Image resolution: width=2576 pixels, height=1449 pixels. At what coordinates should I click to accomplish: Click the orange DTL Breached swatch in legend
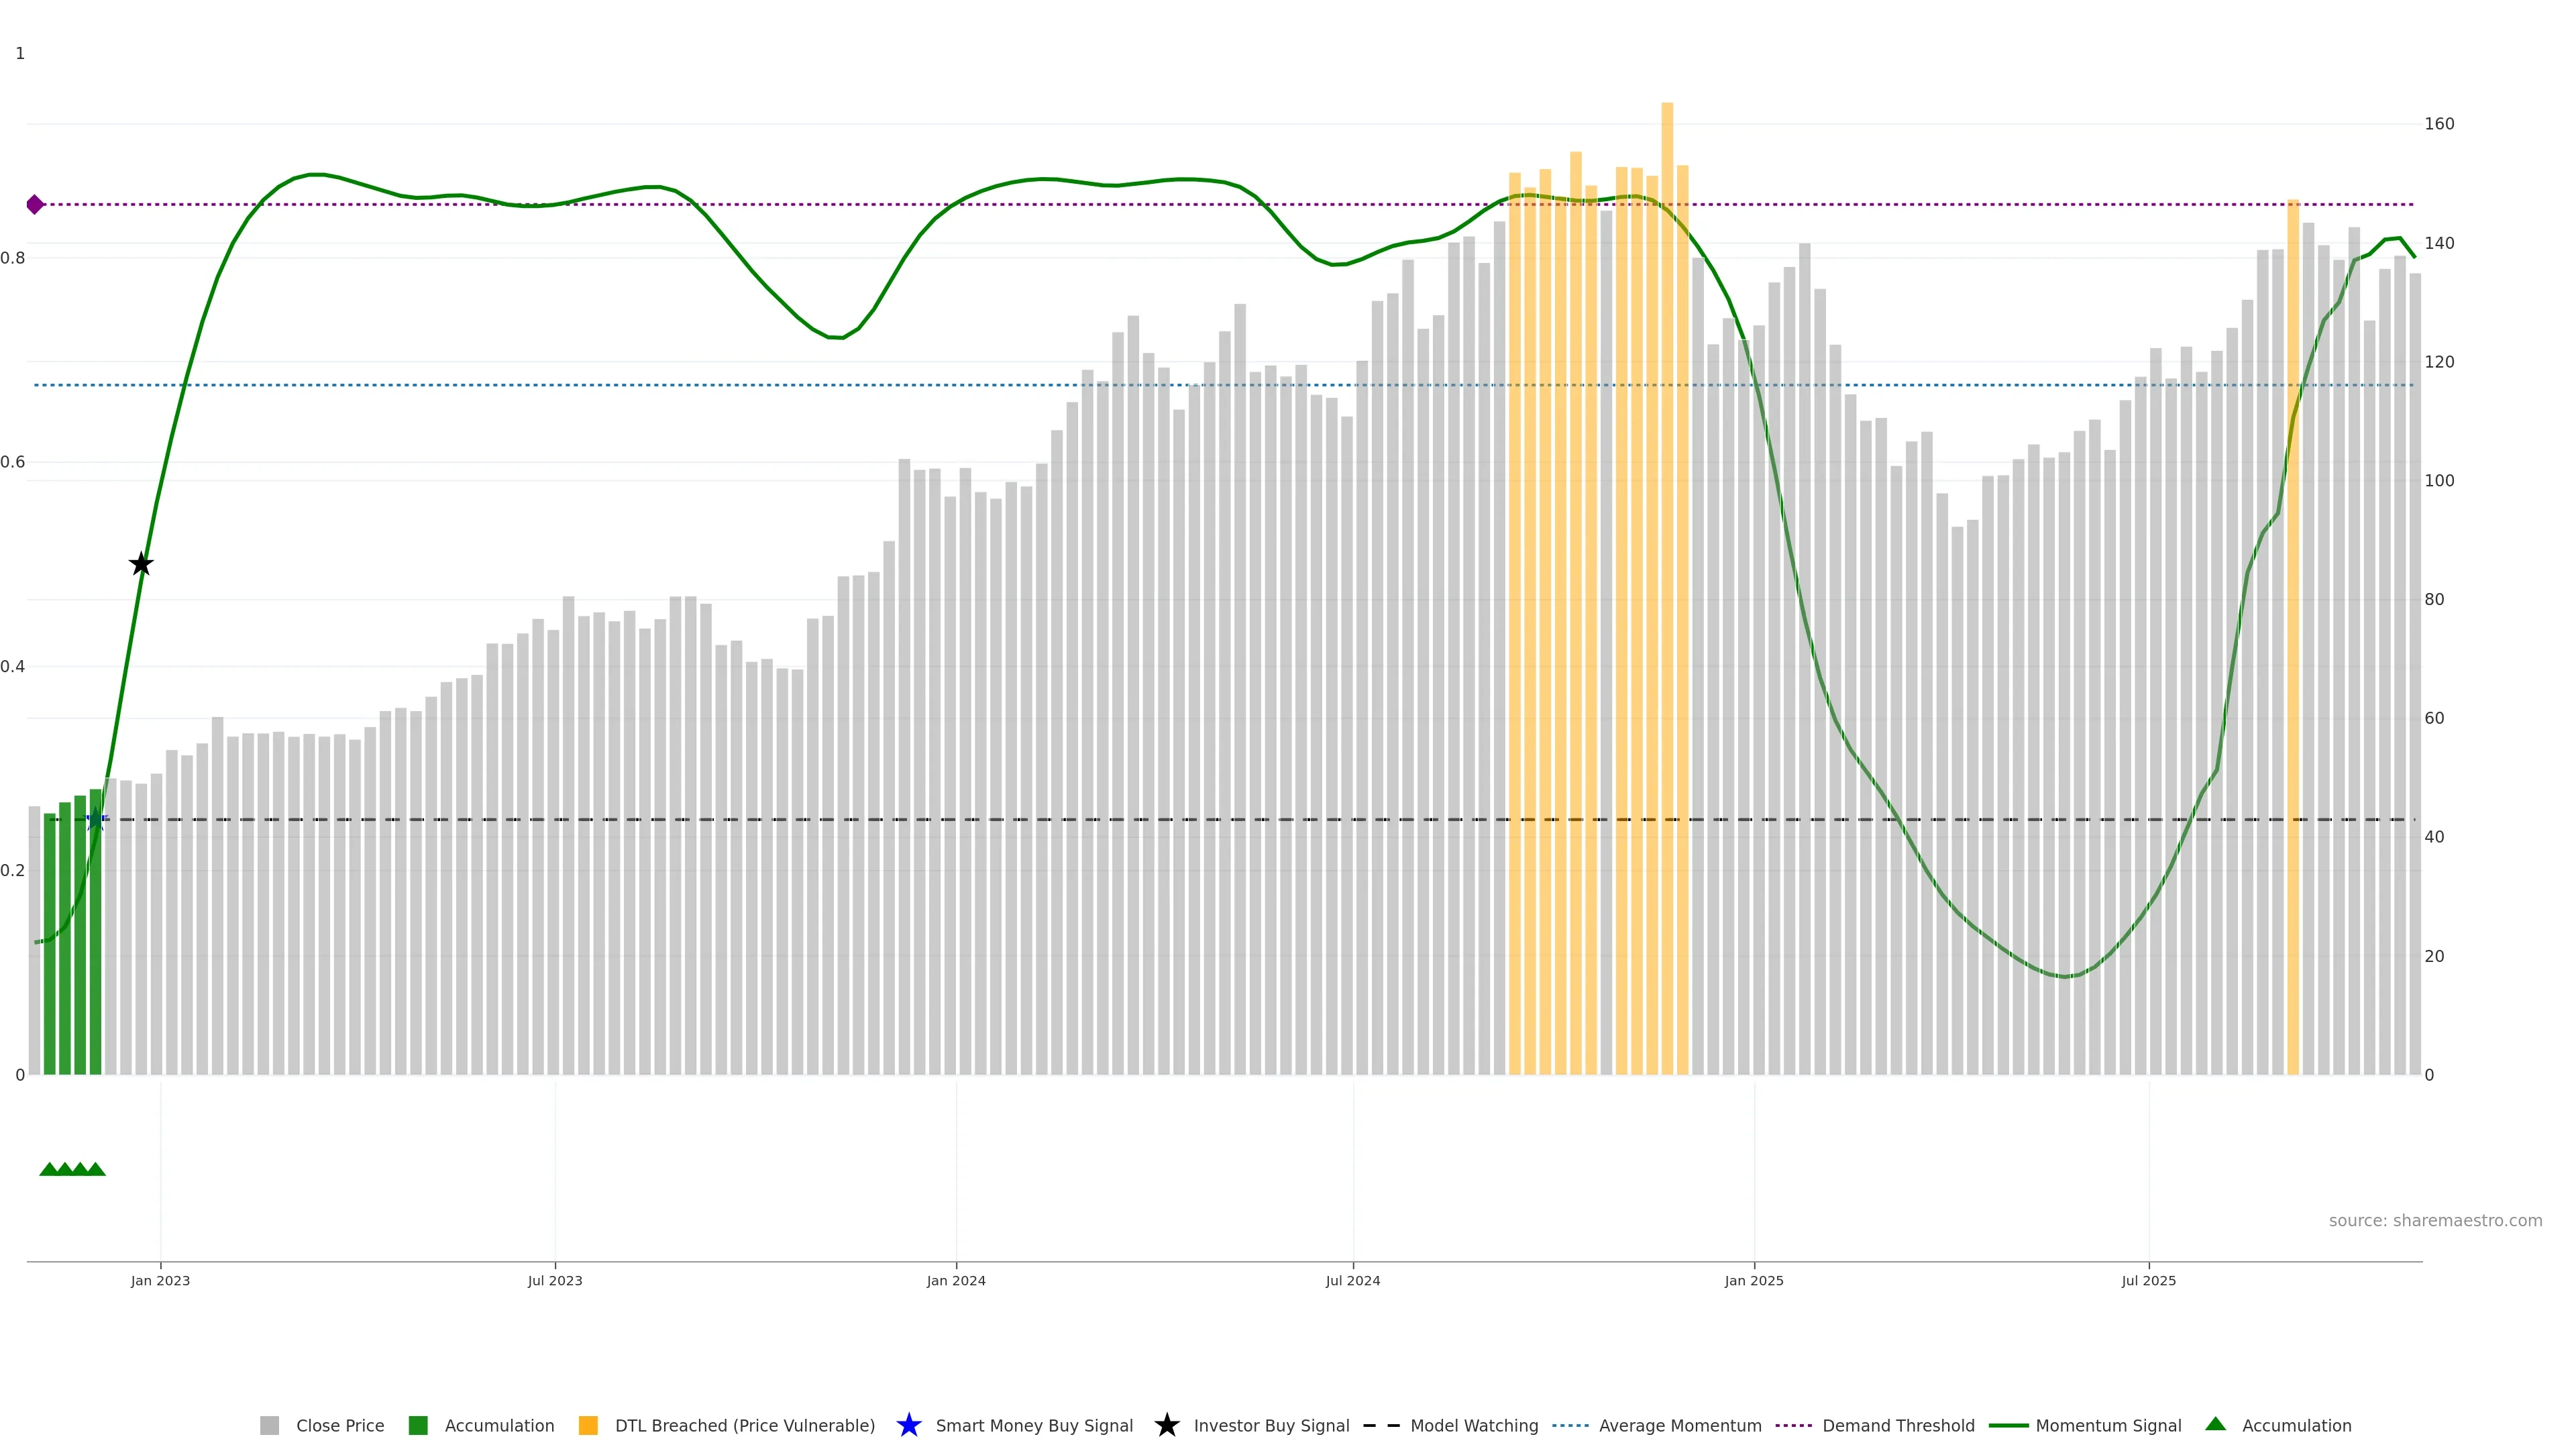coord(588,1425)
